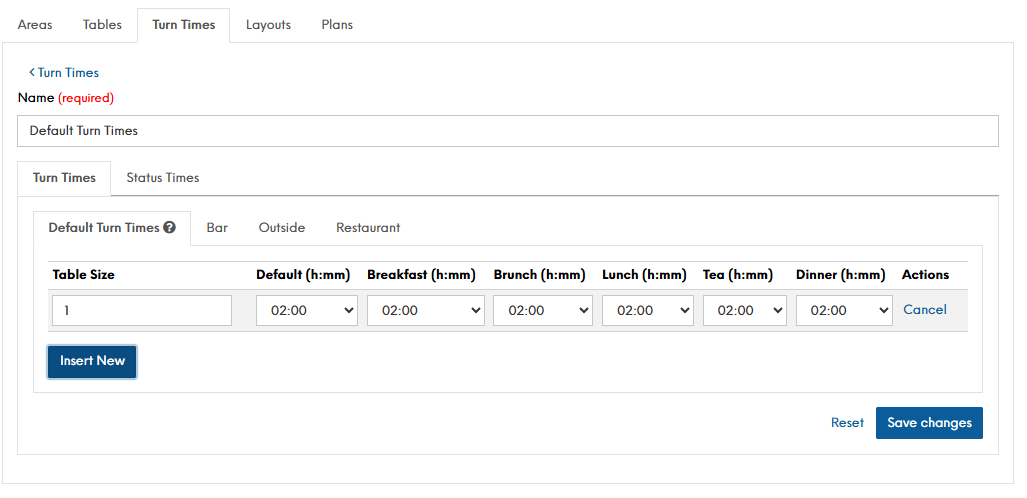The height and width of the screenshot is (498, 1027).
Task: Expand the Breakfast turn time dropdown
Action: (x=425, y=311)
